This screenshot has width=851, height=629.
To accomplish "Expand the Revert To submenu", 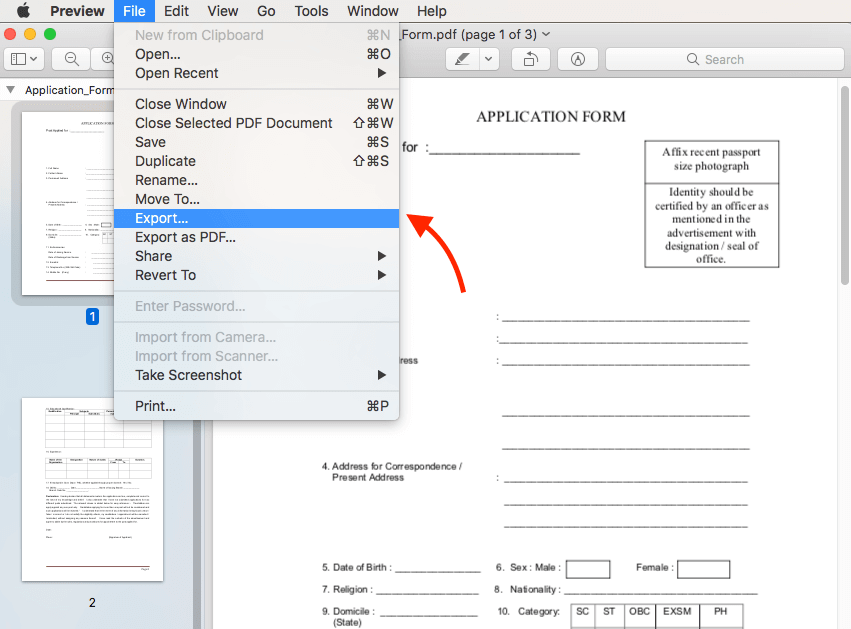I will (256, 275).
